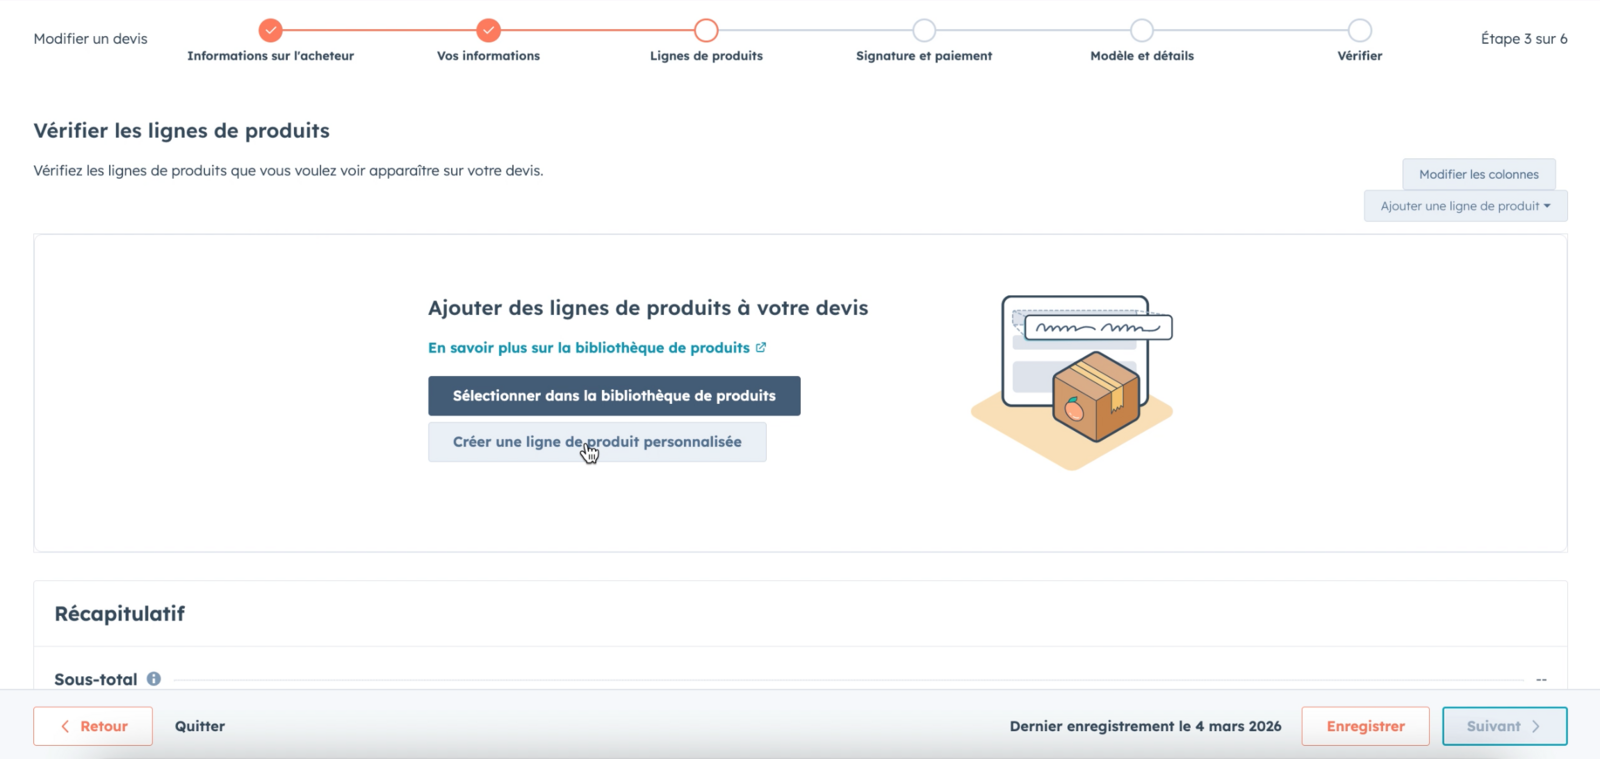1600x759 pixels.
Task: Click the Sous-total info icon
Action: (154, 678)
